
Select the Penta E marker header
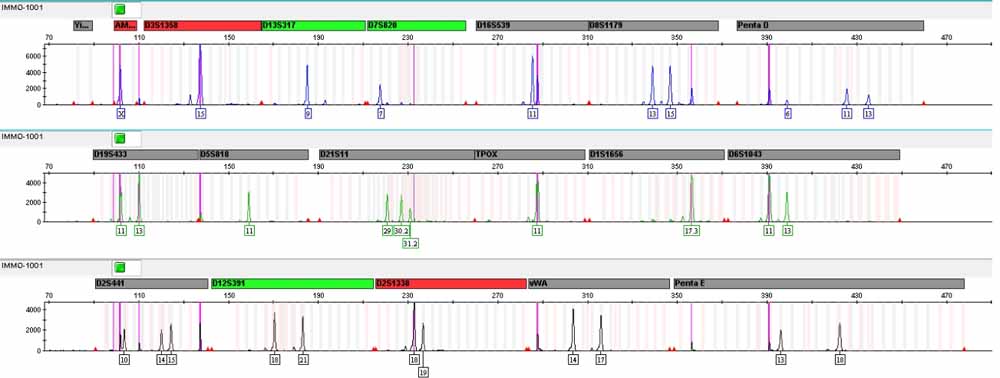[x=819, y=283]
